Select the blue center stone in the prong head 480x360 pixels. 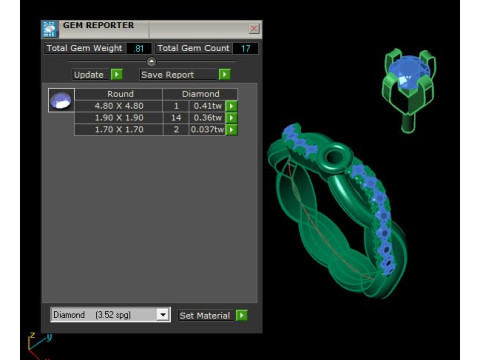[x=409, y=73]
